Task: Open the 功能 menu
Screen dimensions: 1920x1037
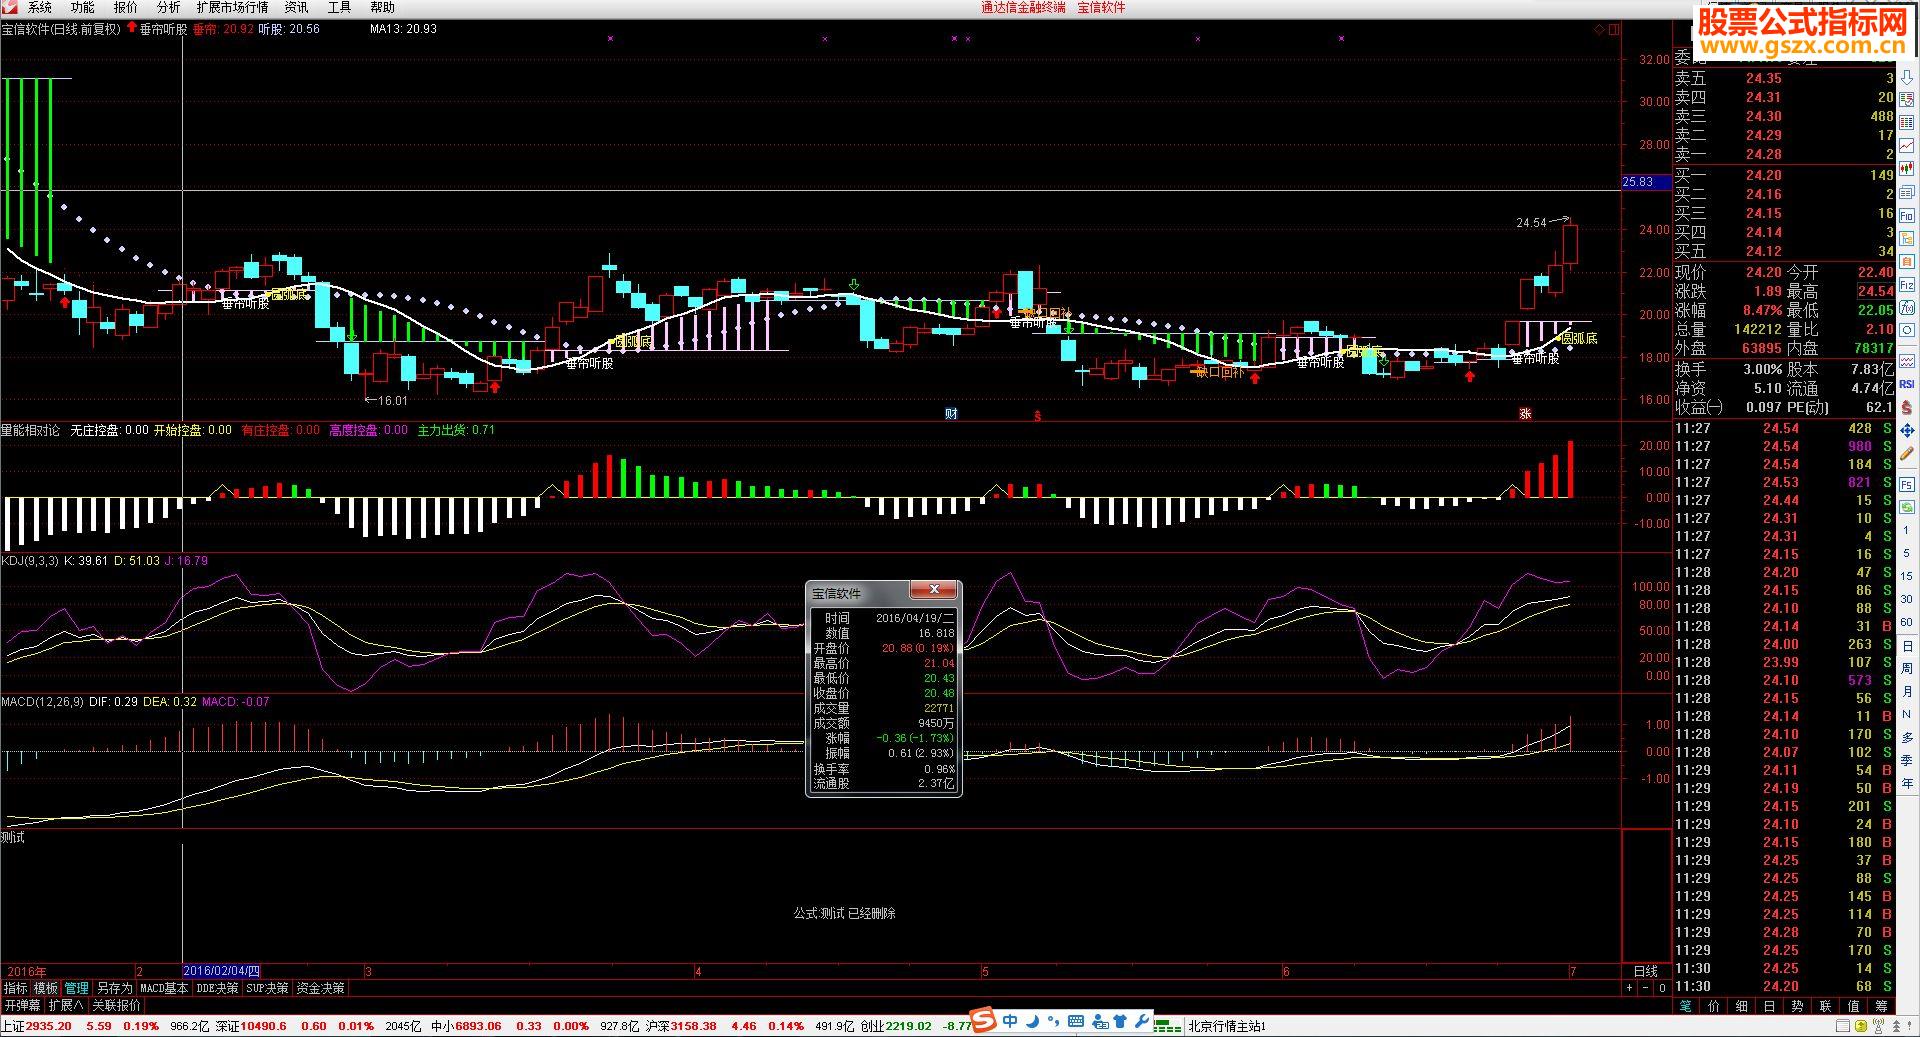Action: click(83, 8)
